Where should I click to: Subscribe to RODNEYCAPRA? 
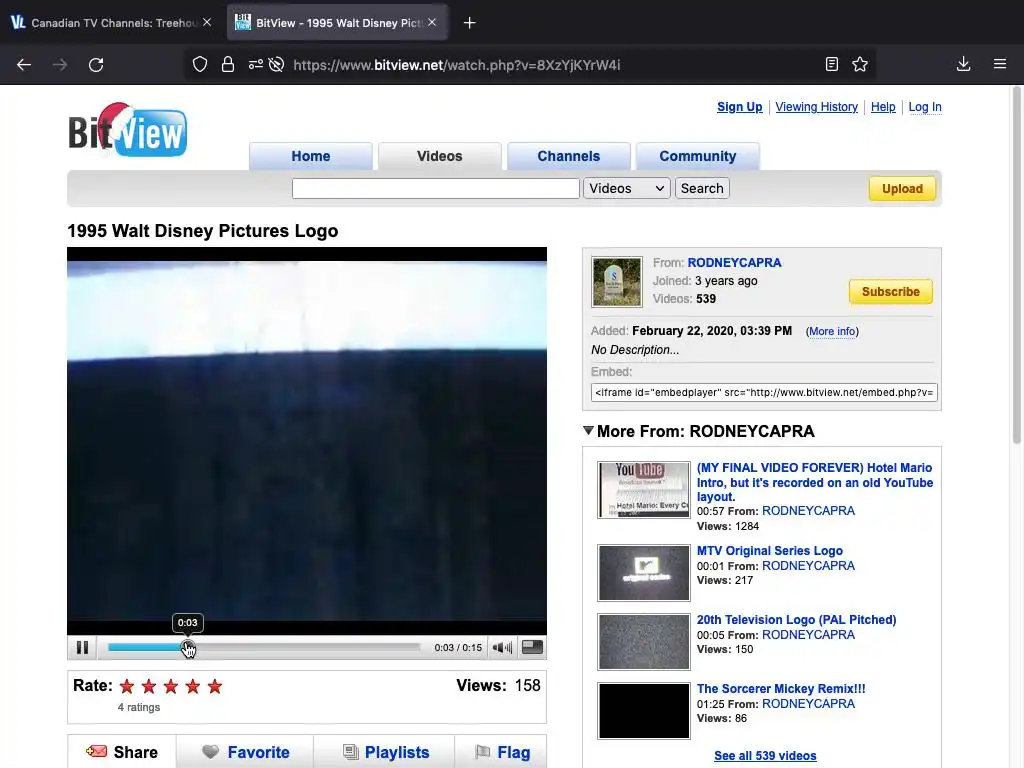pos(891,291)
